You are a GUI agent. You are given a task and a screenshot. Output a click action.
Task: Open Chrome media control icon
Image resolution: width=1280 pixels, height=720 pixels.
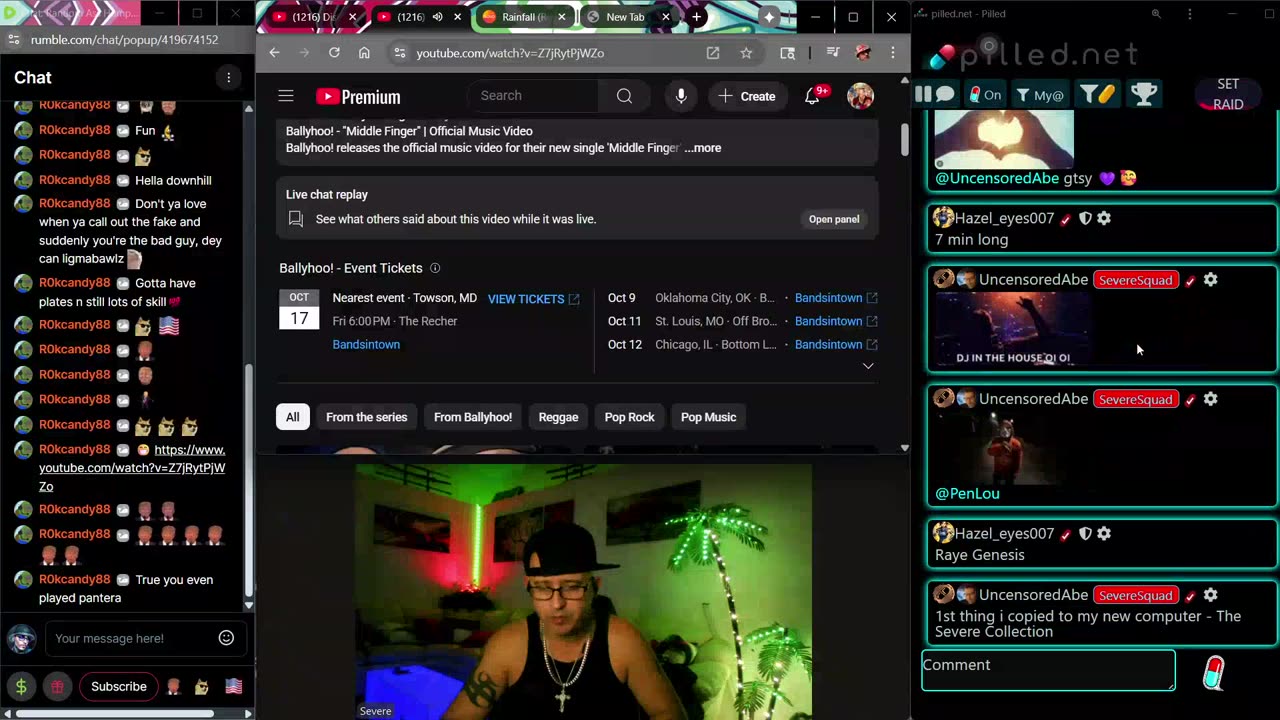pyautogui.click(x=832, y=53)
